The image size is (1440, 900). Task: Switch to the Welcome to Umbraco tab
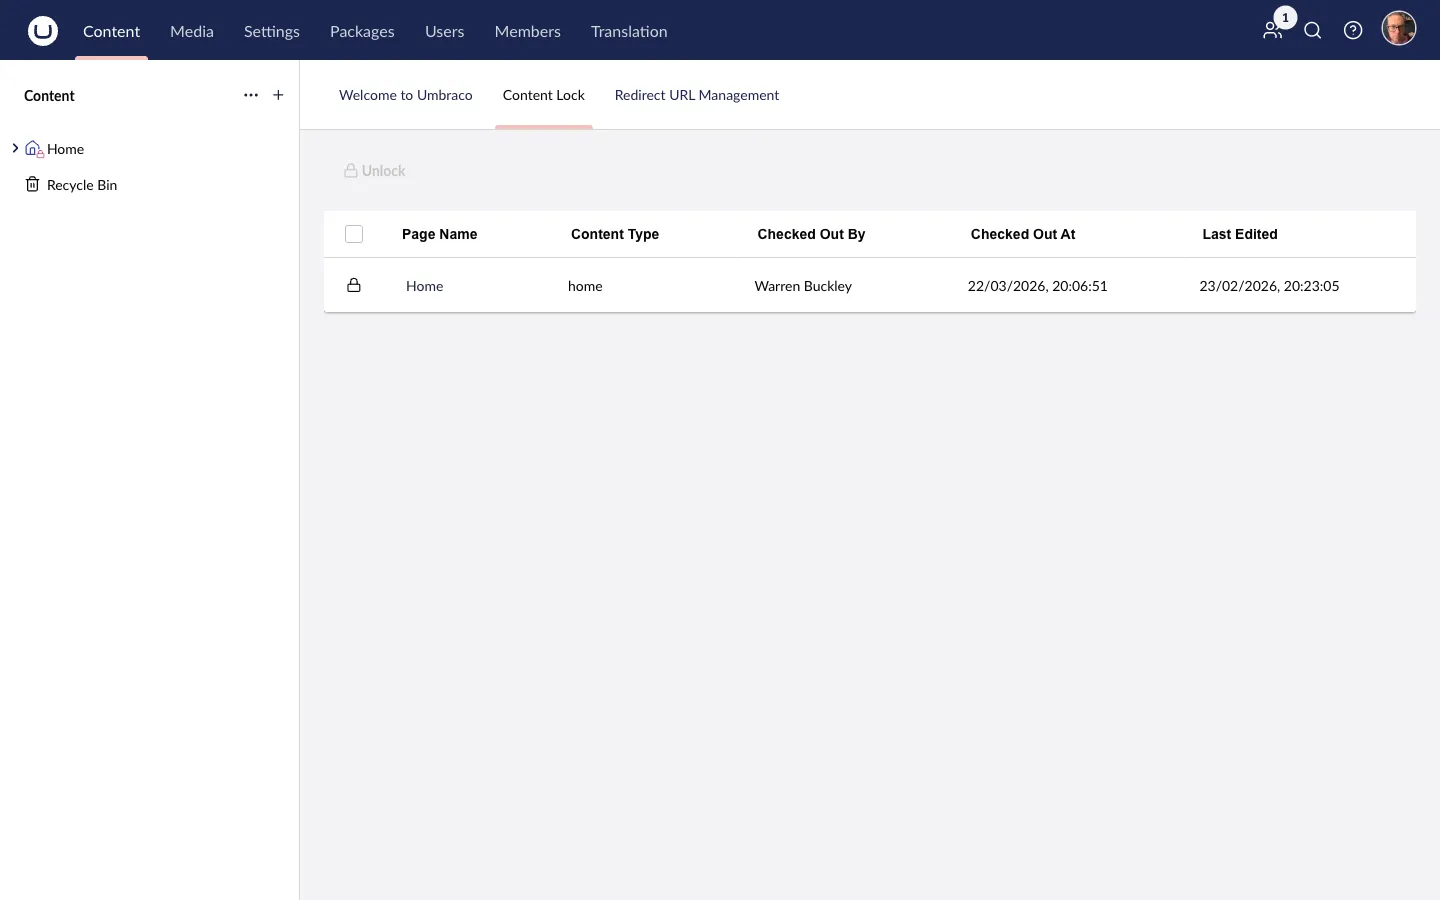click(405, 95)
